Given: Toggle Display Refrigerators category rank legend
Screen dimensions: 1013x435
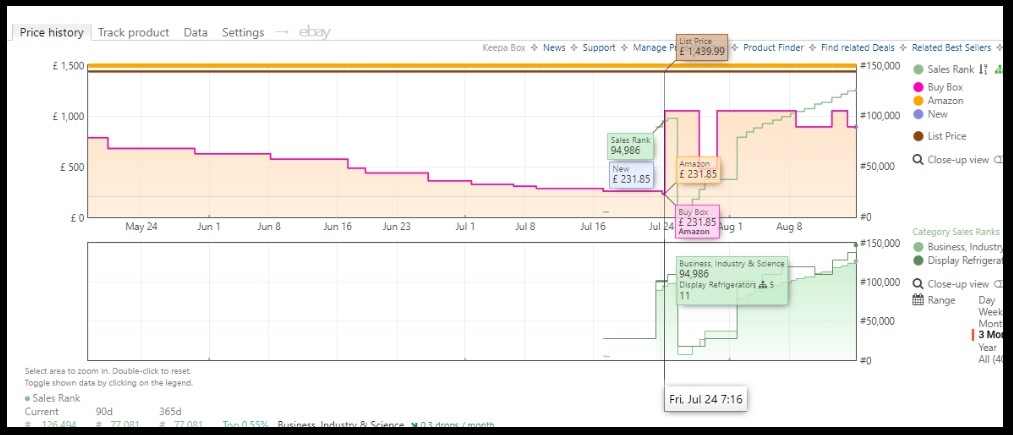Looking at the screenshot, I should click(957, 260).
